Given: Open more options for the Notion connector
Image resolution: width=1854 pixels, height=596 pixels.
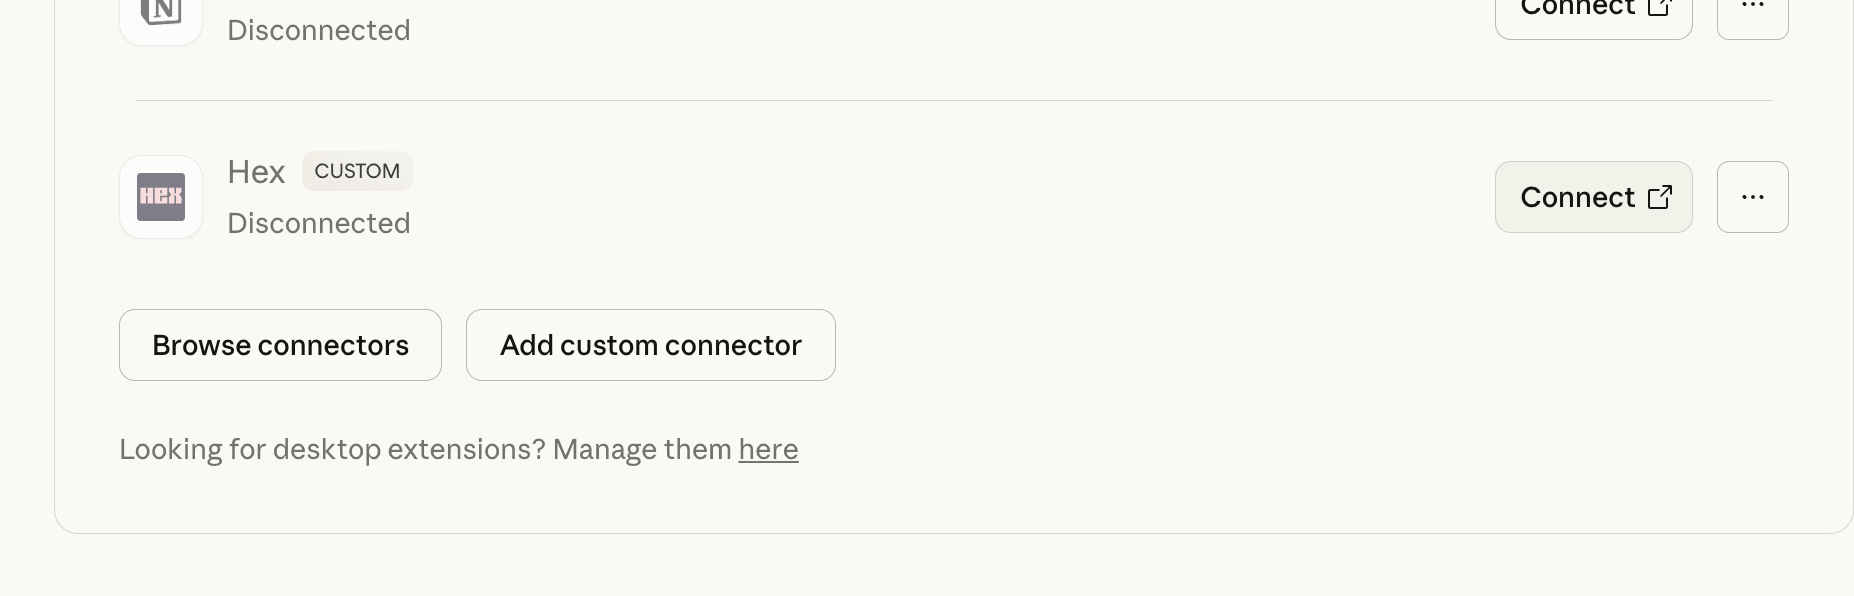Looking at the screenshot, I should 1752,10.
